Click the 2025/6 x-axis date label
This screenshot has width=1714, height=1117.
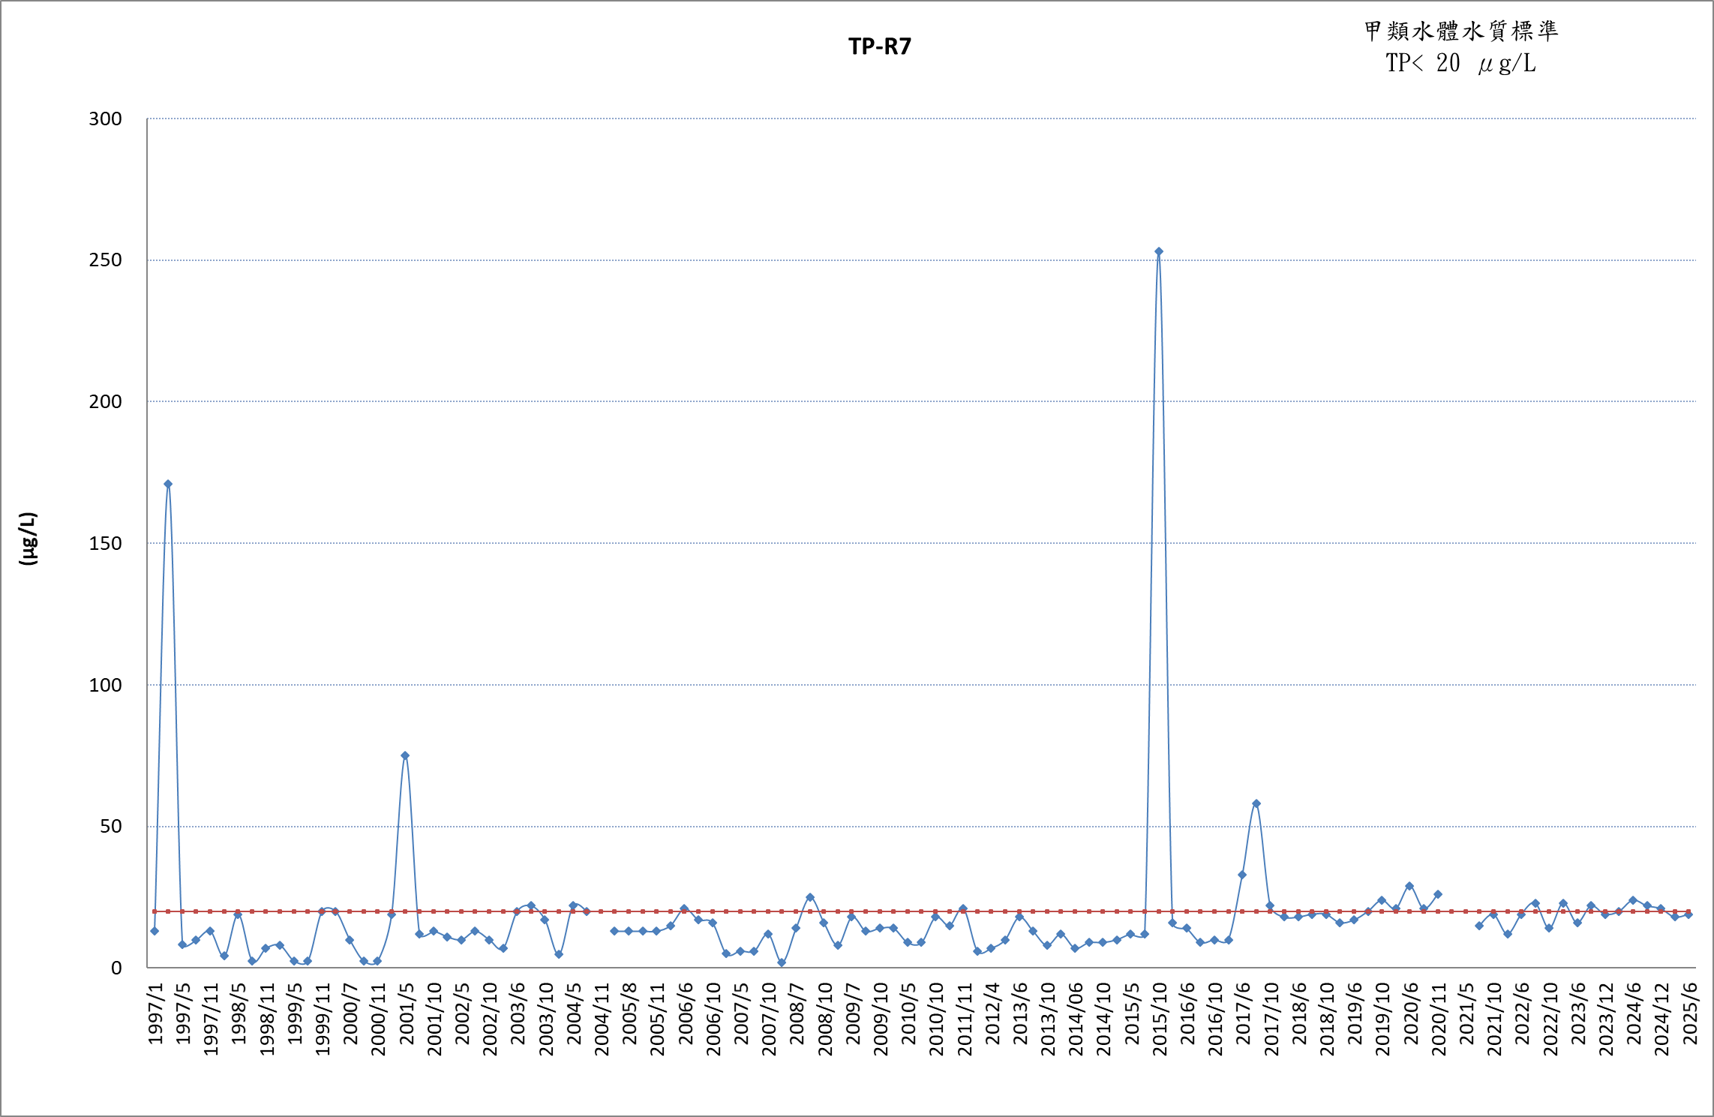(x=1690, y=1014)
